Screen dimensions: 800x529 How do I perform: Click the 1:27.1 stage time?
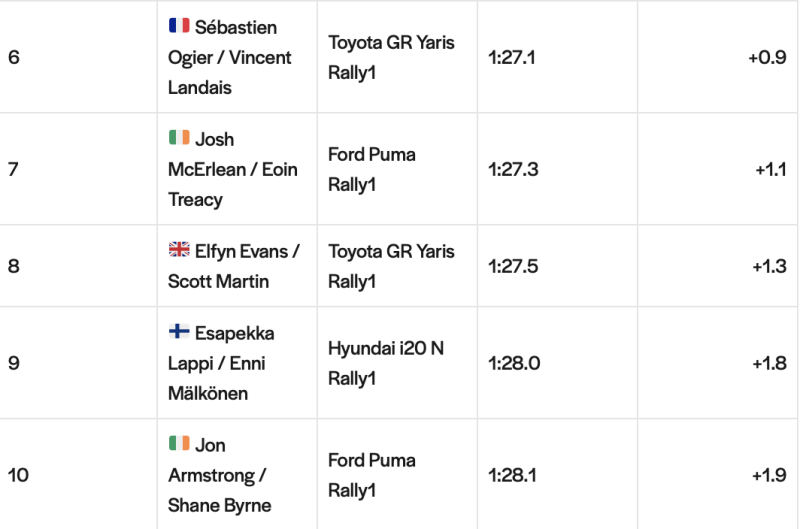[512, 58]
